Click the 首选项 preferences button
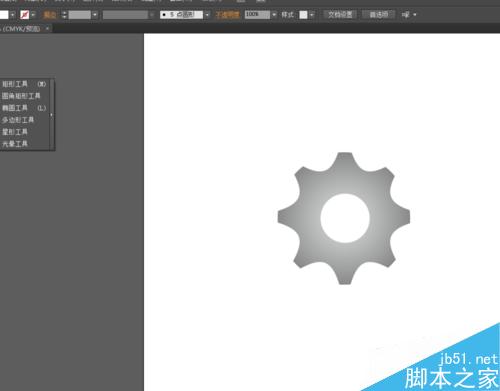 coord(379,14)
